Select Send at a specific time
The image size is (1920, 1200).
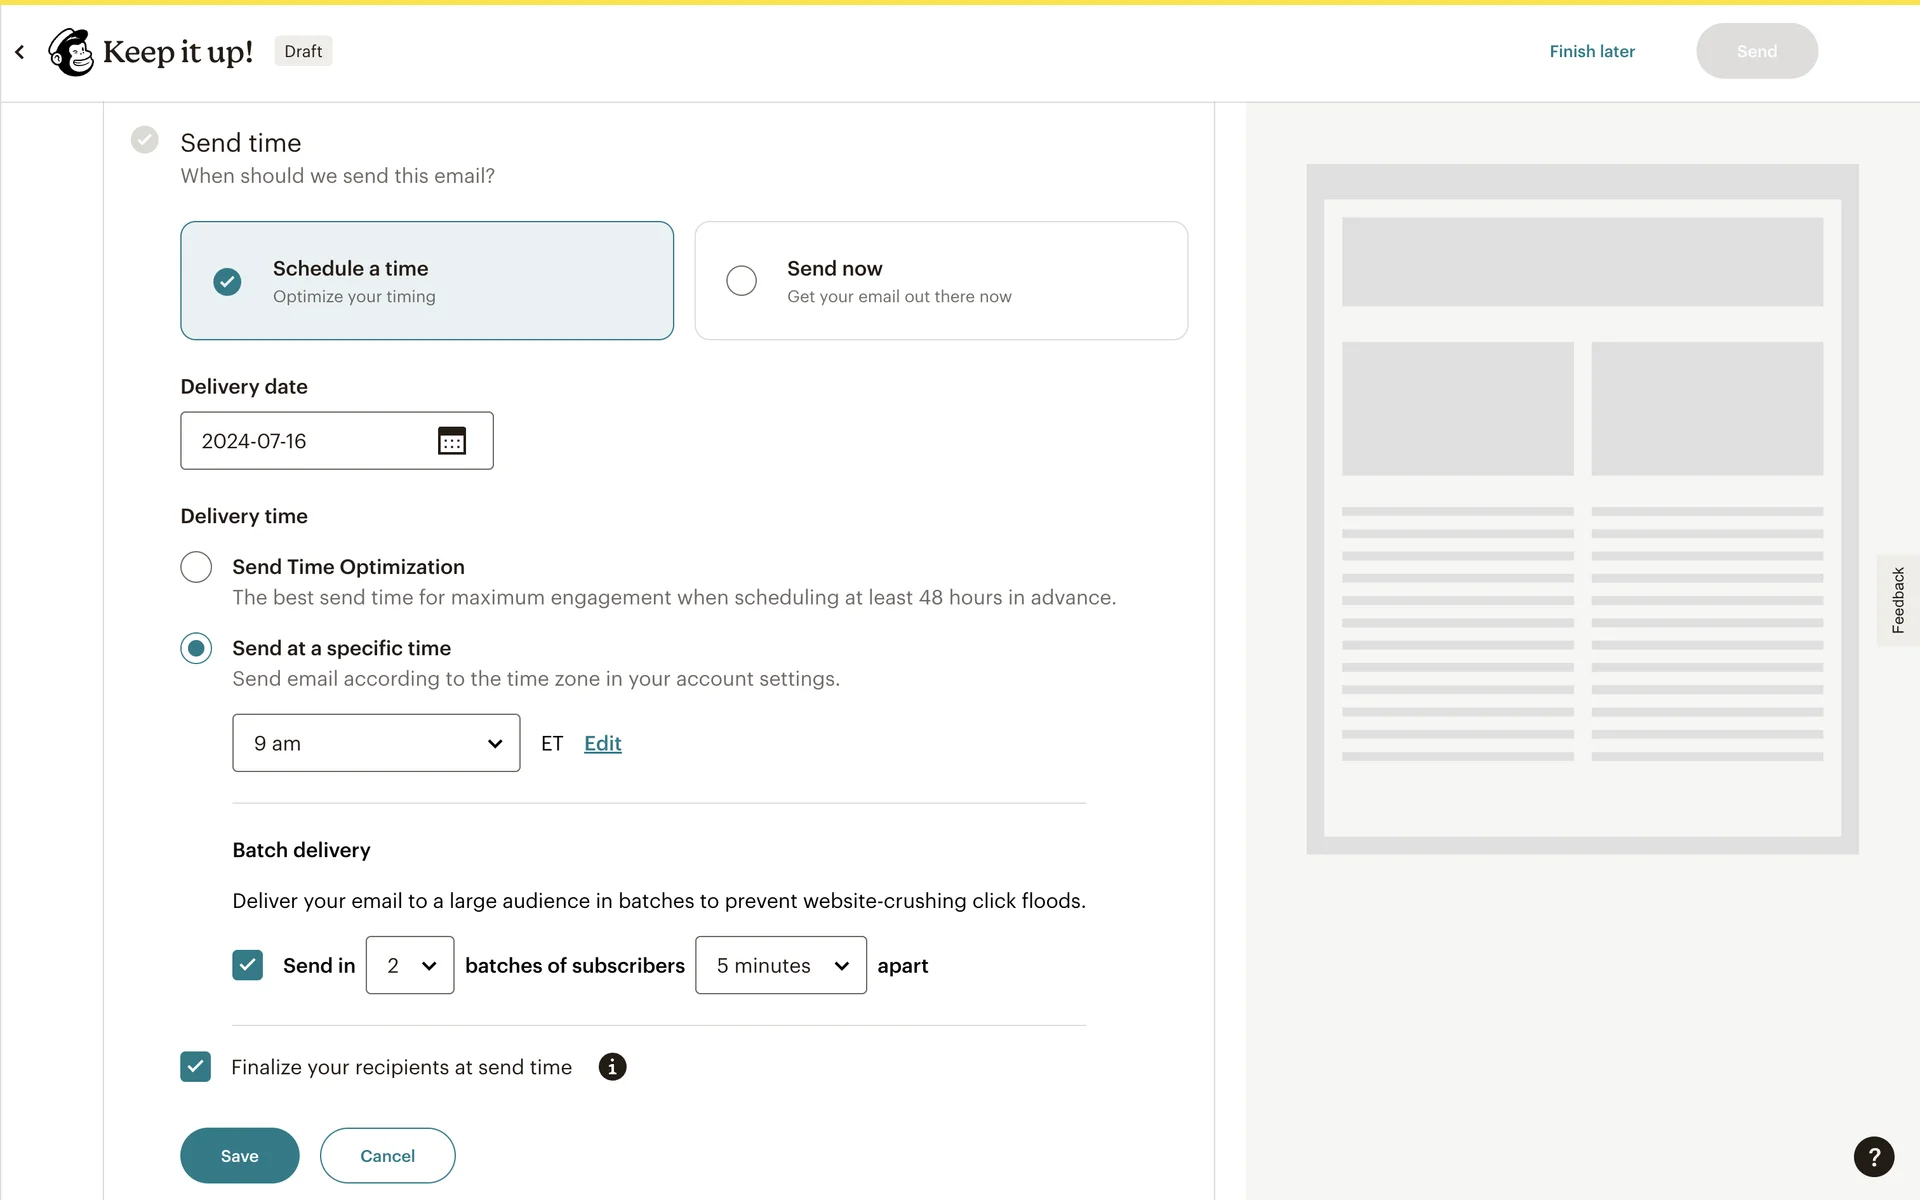click(196, 648)
